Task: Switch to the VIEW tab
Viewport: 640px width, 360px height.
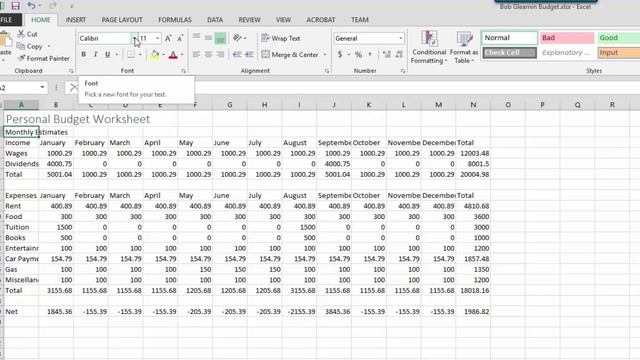Action: tap(283, 20)
